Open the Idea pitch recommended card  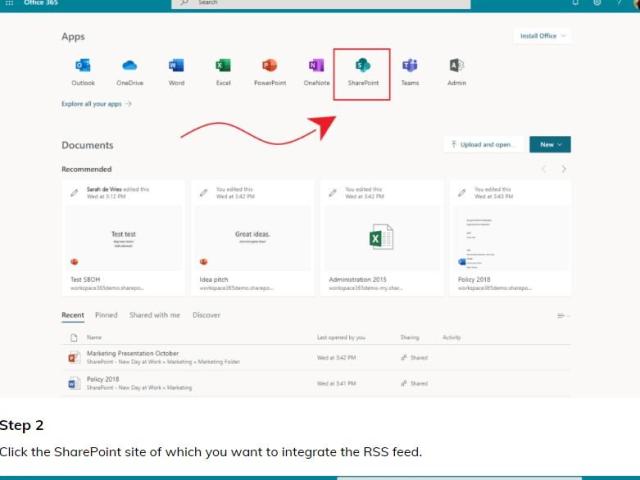pyautogui.click(x=253, y=239)
